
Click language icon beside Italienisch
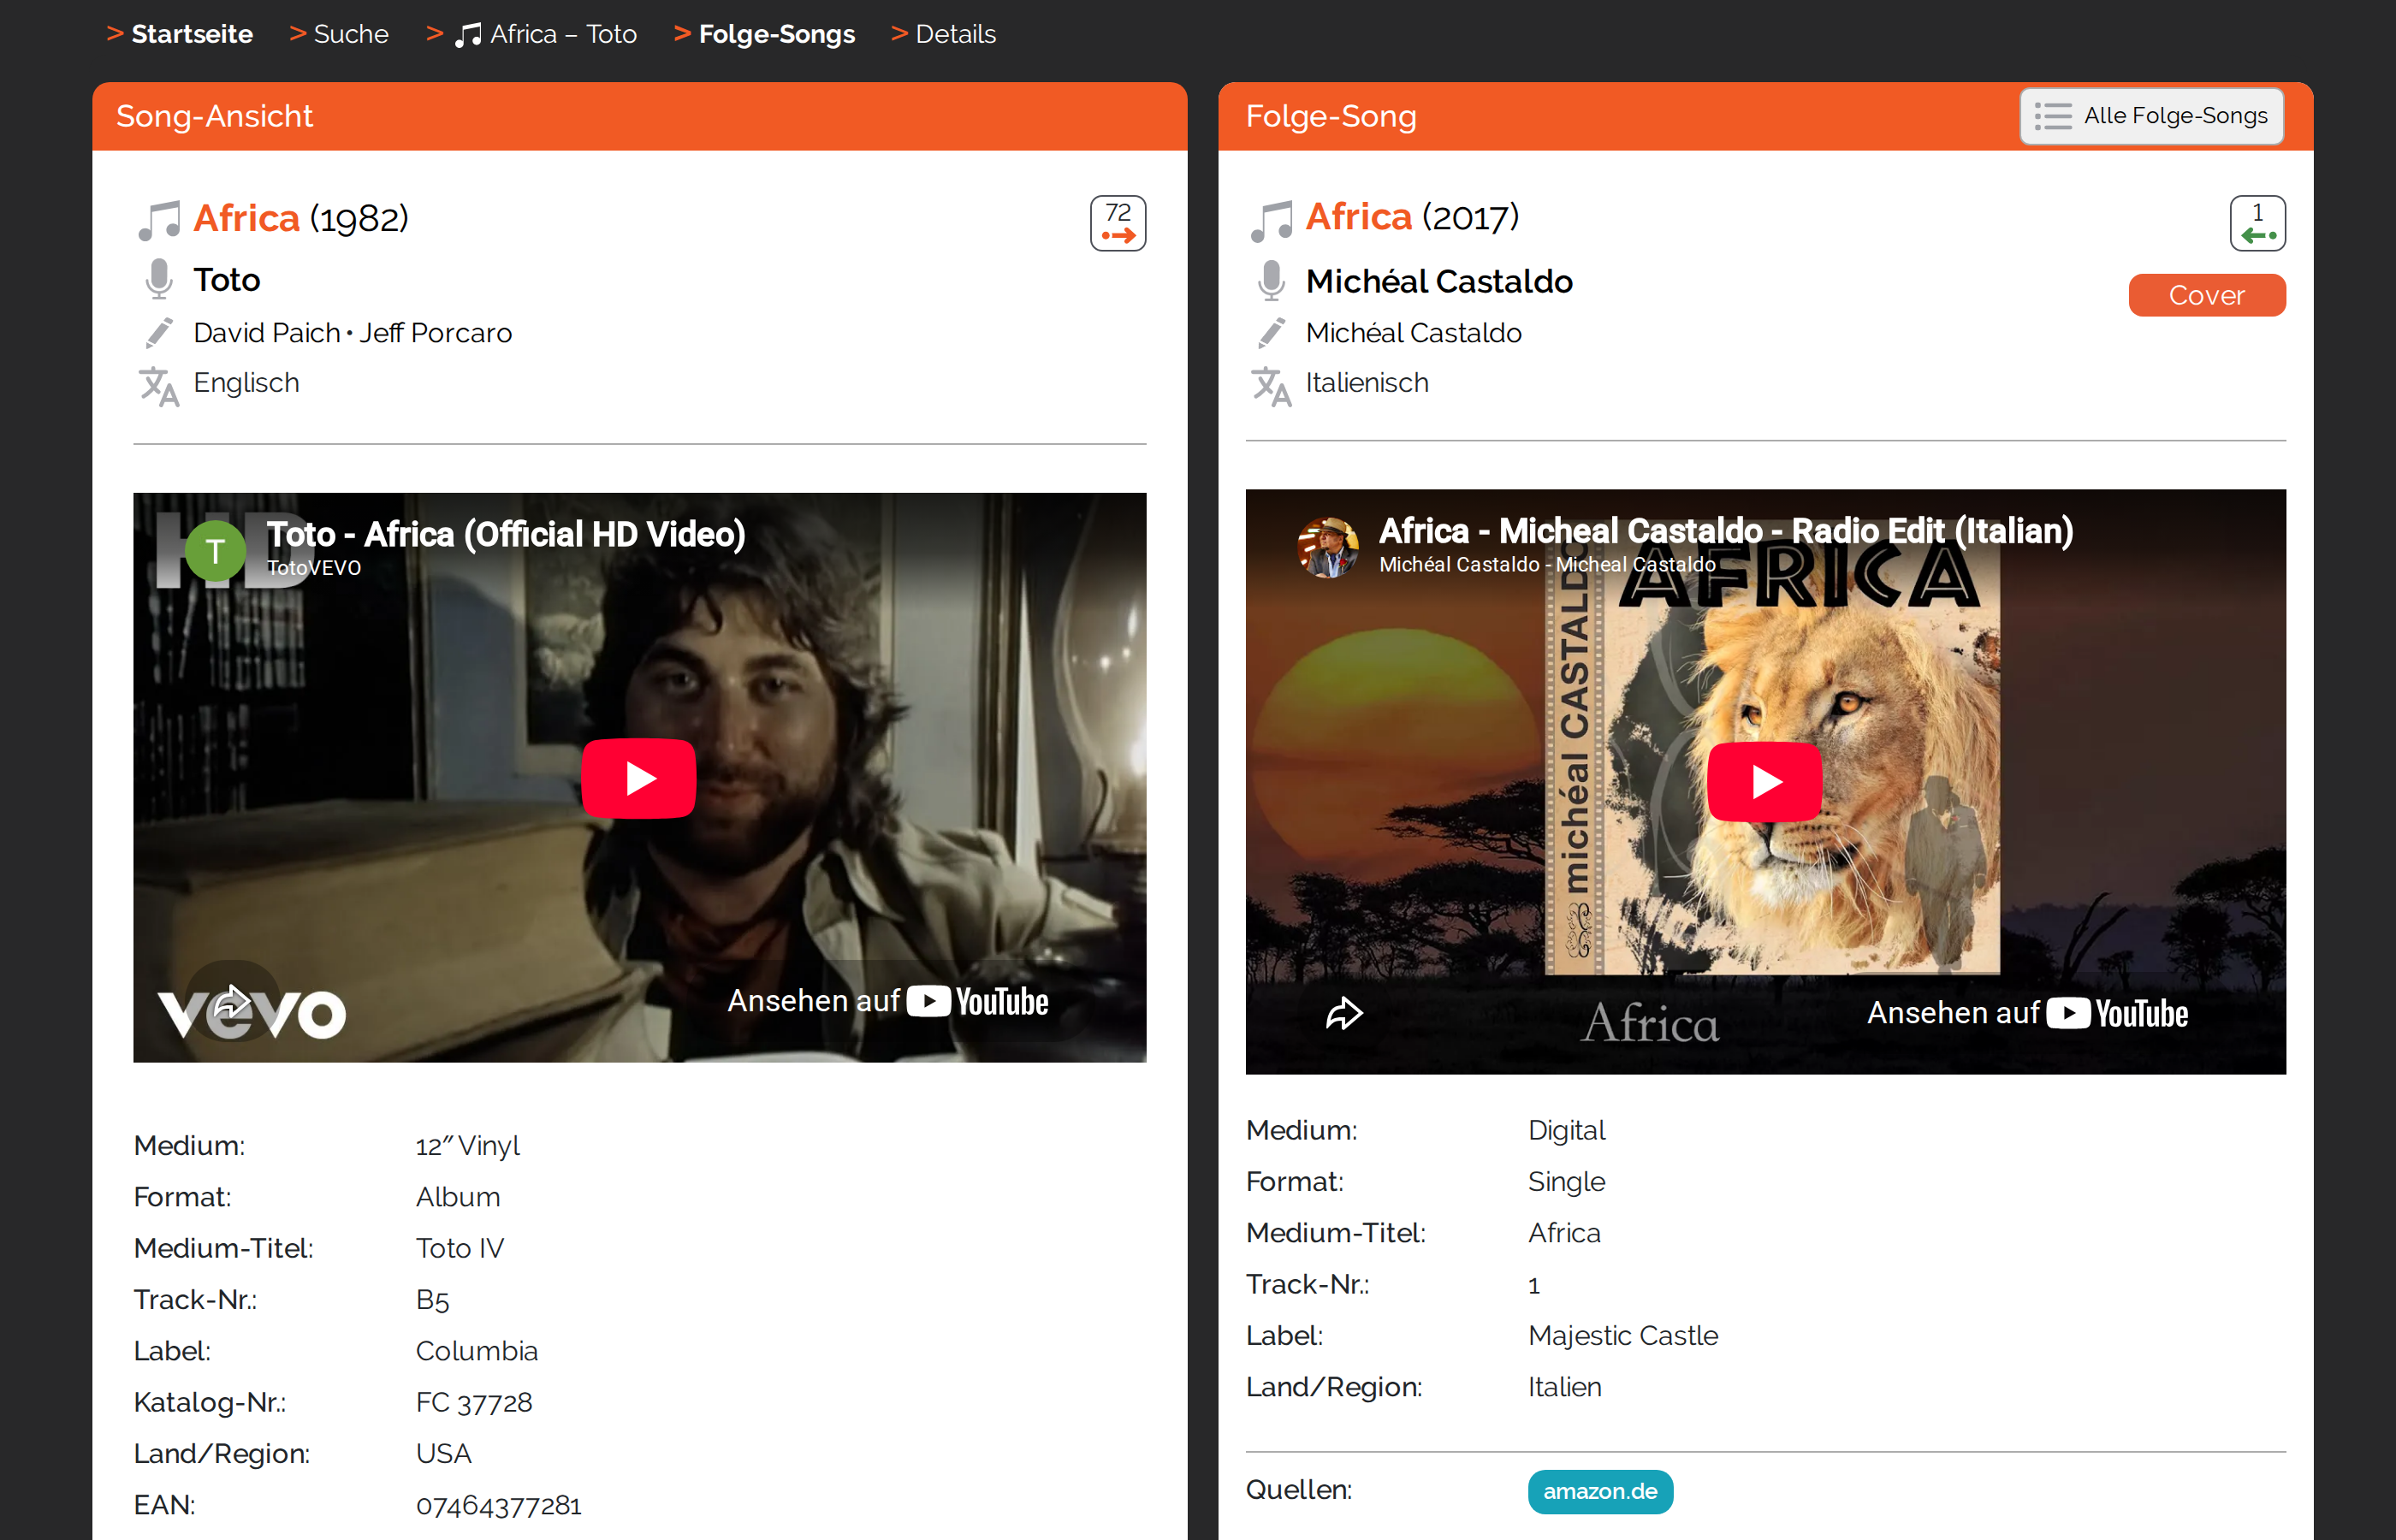pyautogui.click(x=1270, y=387)
